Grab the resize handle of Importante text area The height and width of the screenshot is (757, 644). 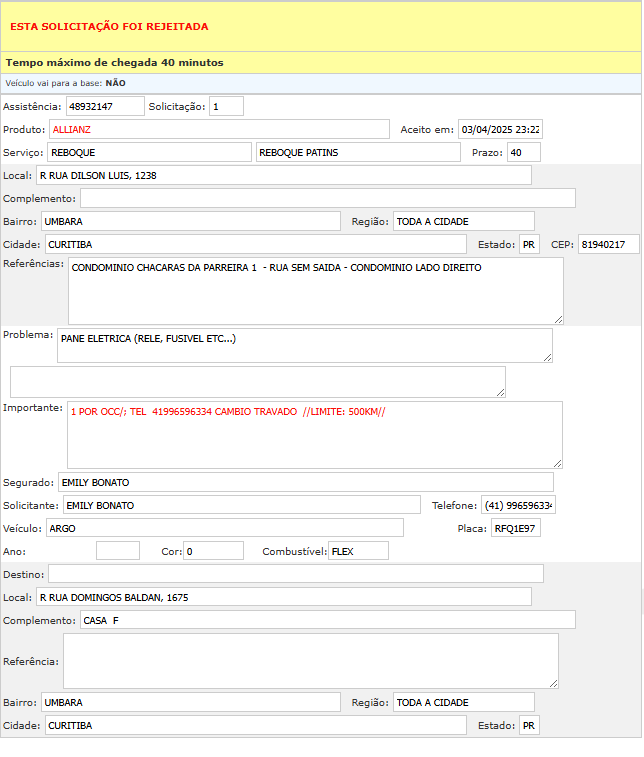click(x=558, y=463)
